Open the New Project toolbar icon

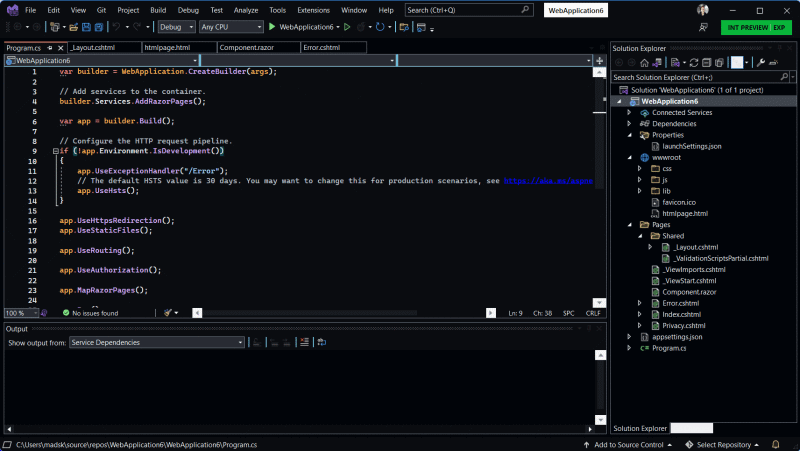[55, 27]
